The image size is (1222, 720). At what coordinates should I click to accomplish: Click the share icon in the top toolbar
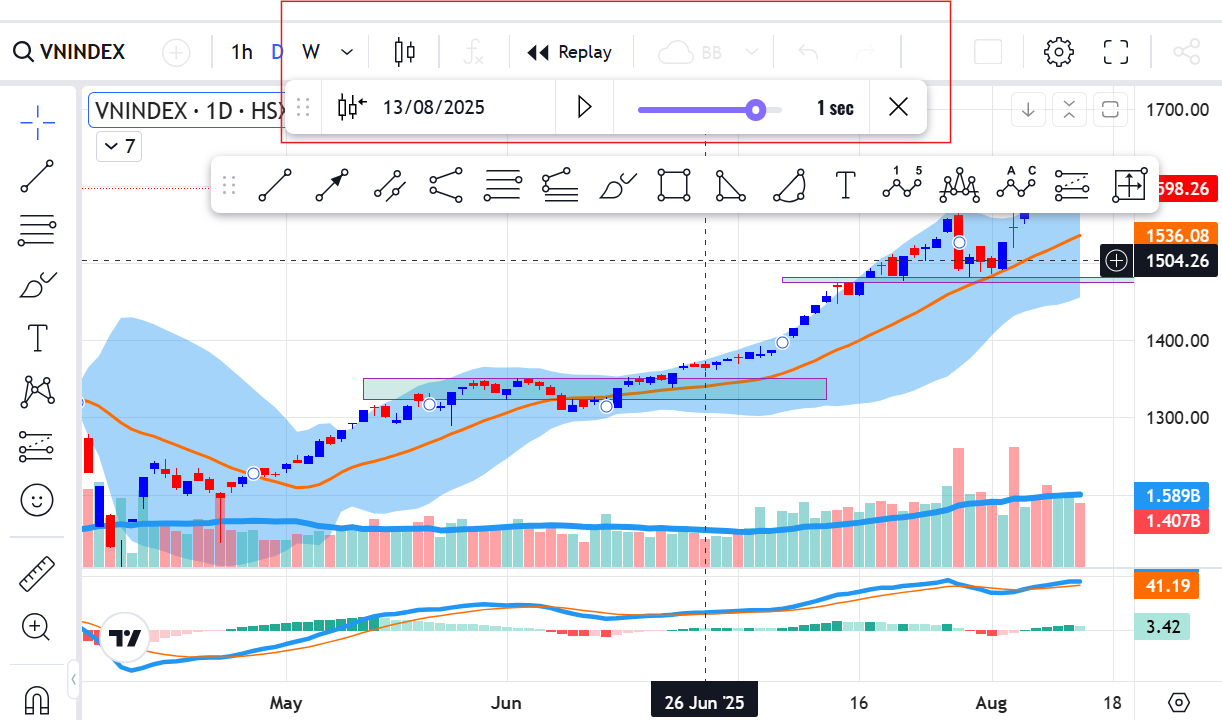[1185, 52]
